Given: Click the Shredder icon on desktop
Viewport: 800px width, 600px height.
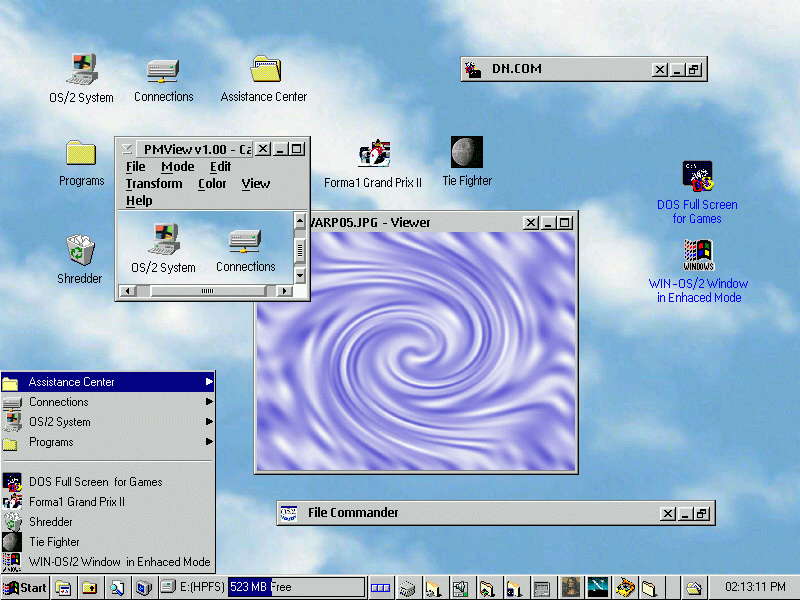Looking at the screenshot, I should click(x=80, y=250).
